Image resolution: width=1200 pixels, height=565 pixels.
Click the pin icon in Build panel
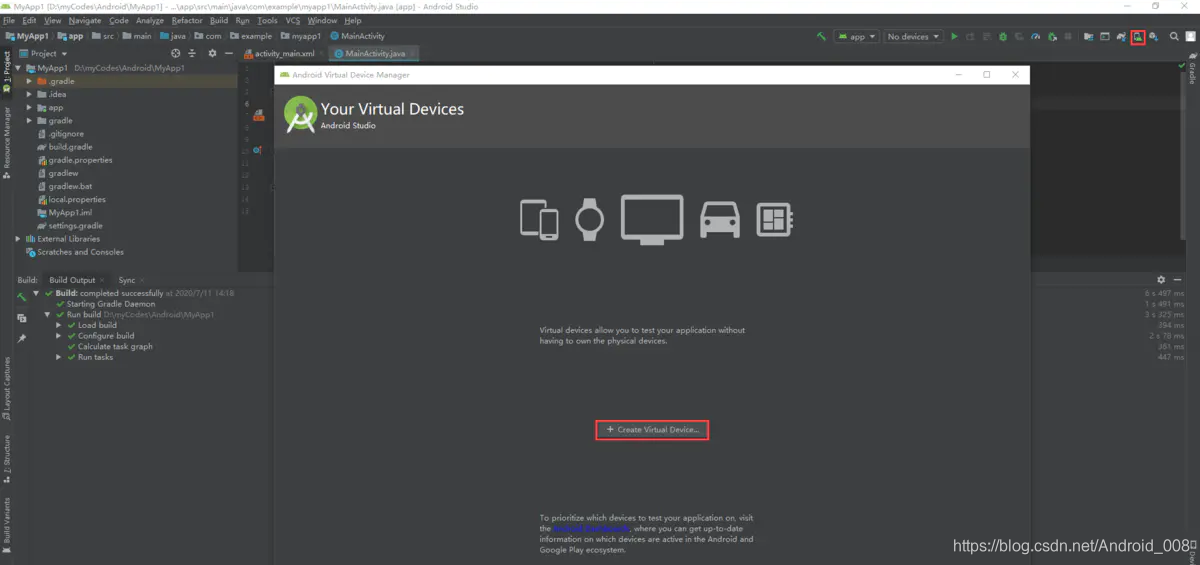(x=22, y=338)
